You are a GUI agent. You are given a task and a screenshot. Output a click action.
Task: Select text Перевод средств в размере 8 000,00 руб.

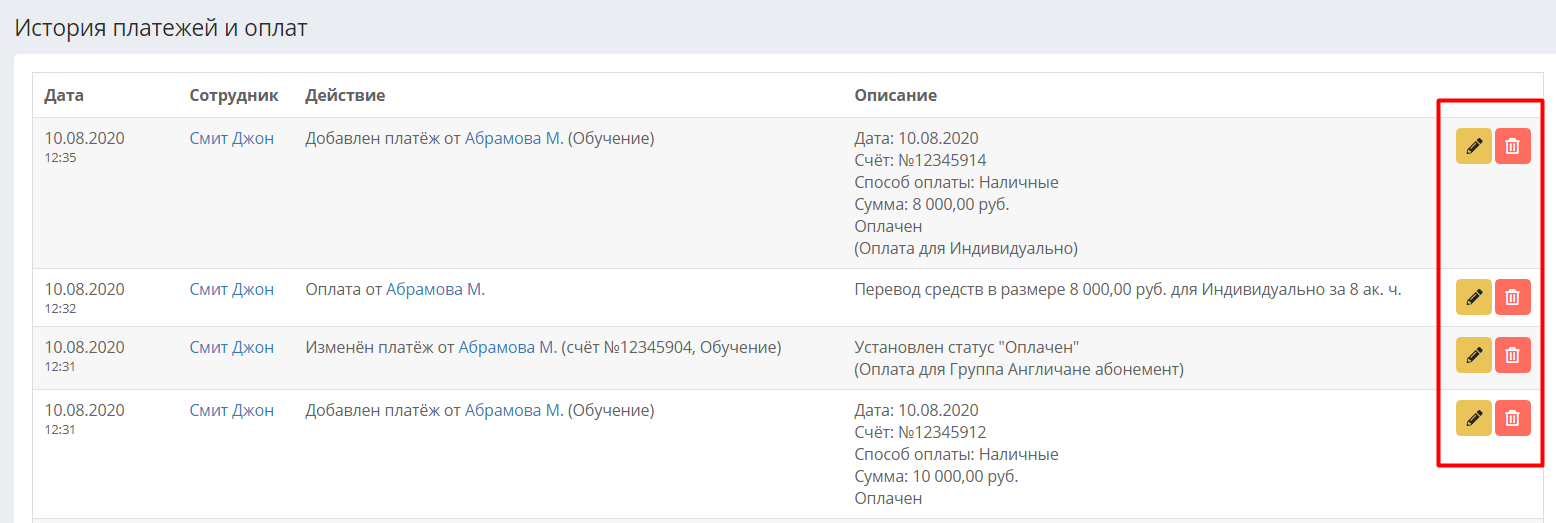(1006, 289)
